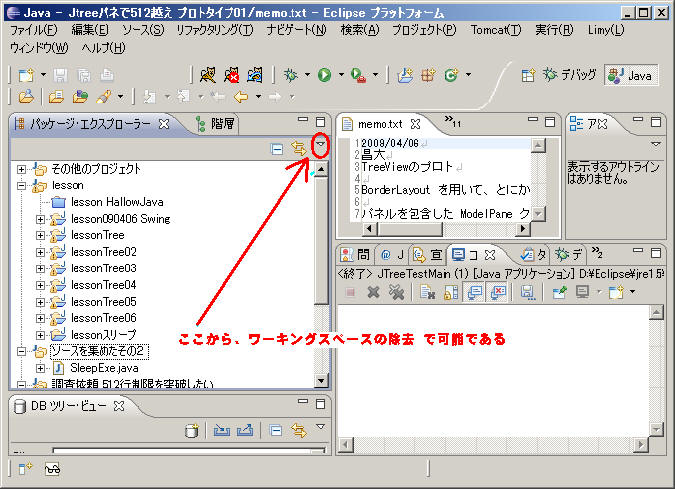Switch to the Debug (デバッグ) perspective

coord(569,75)
